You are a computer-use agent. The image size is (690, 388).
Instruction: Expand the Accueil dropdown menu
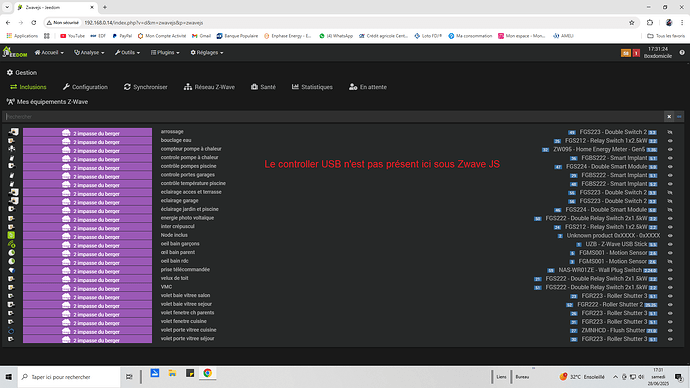tap(49, 52)
